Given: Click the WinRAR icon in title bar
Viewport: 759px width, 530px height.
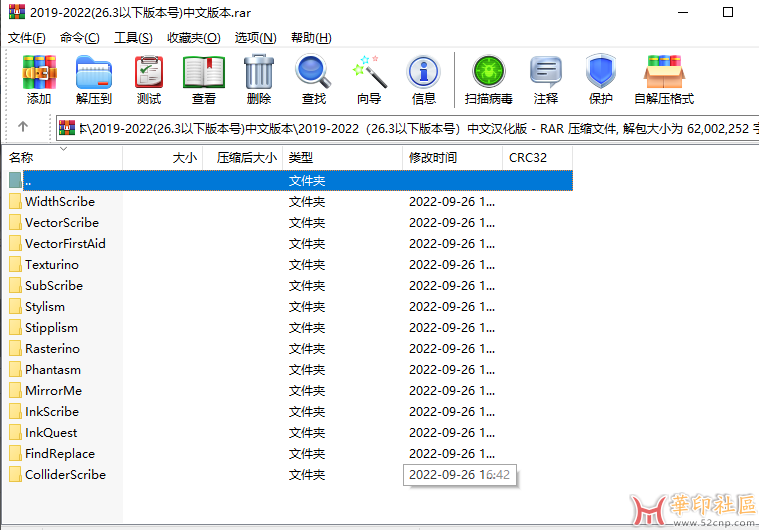Looking at the screenshot, I should click(16, 12).
